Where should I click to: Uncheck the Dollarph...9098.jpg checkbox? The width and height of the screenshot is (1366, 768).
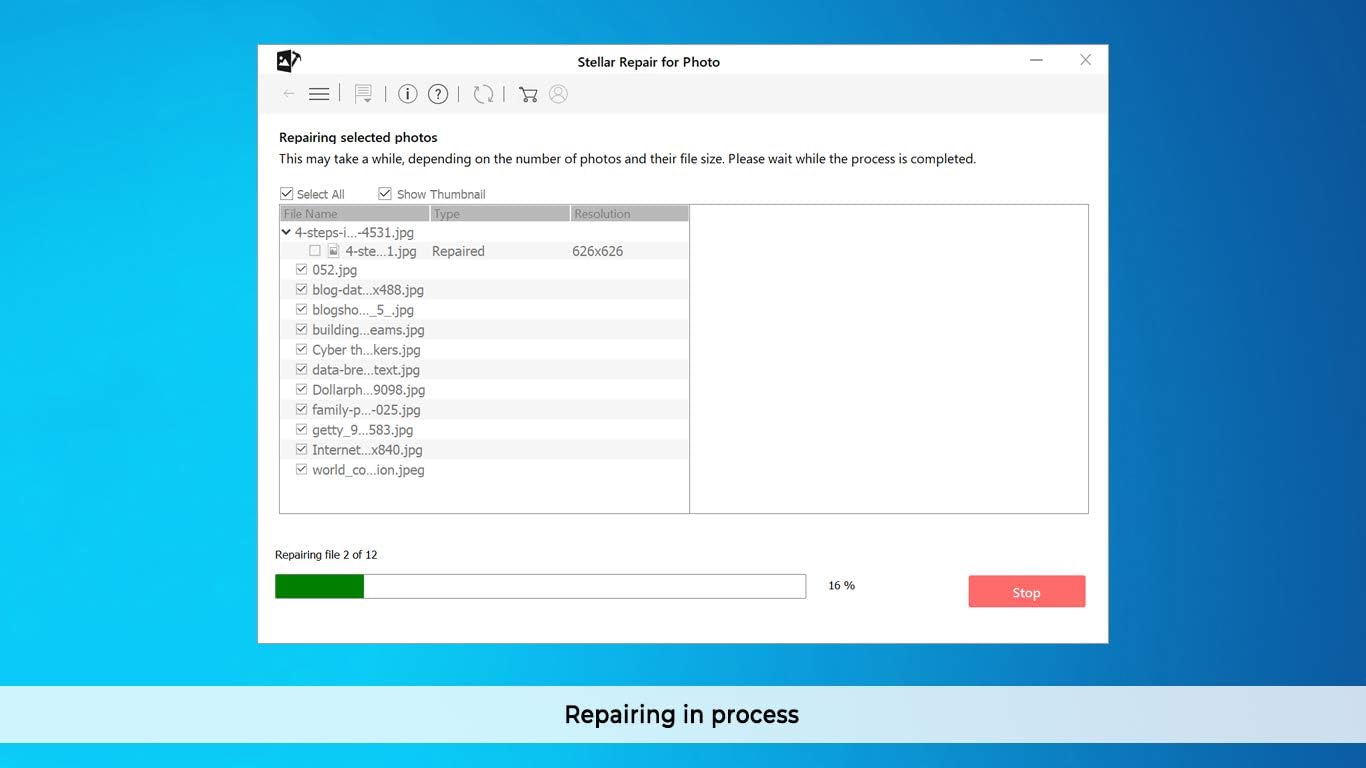pos(301,390)
